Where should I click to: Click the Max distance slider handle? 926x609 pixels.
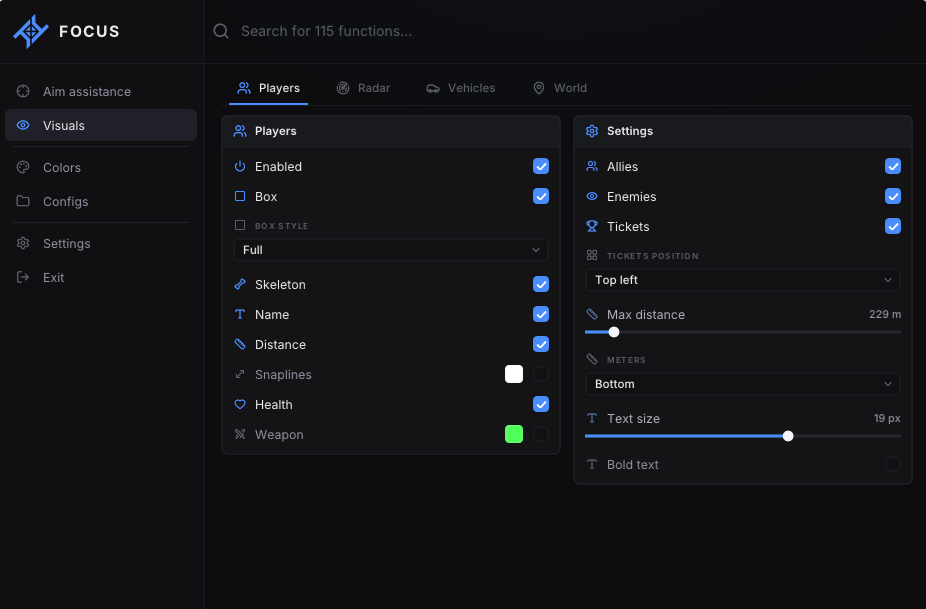(x=614, y=332)
